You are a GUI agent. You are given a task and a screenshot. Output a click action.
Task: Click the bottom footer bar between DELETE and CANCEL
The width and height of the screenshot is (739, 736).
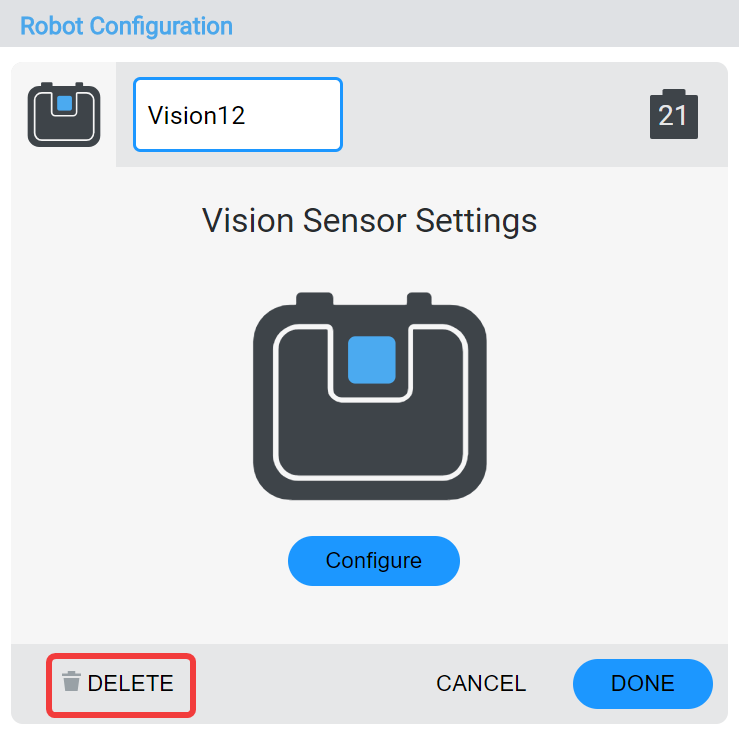click(310, 684)
